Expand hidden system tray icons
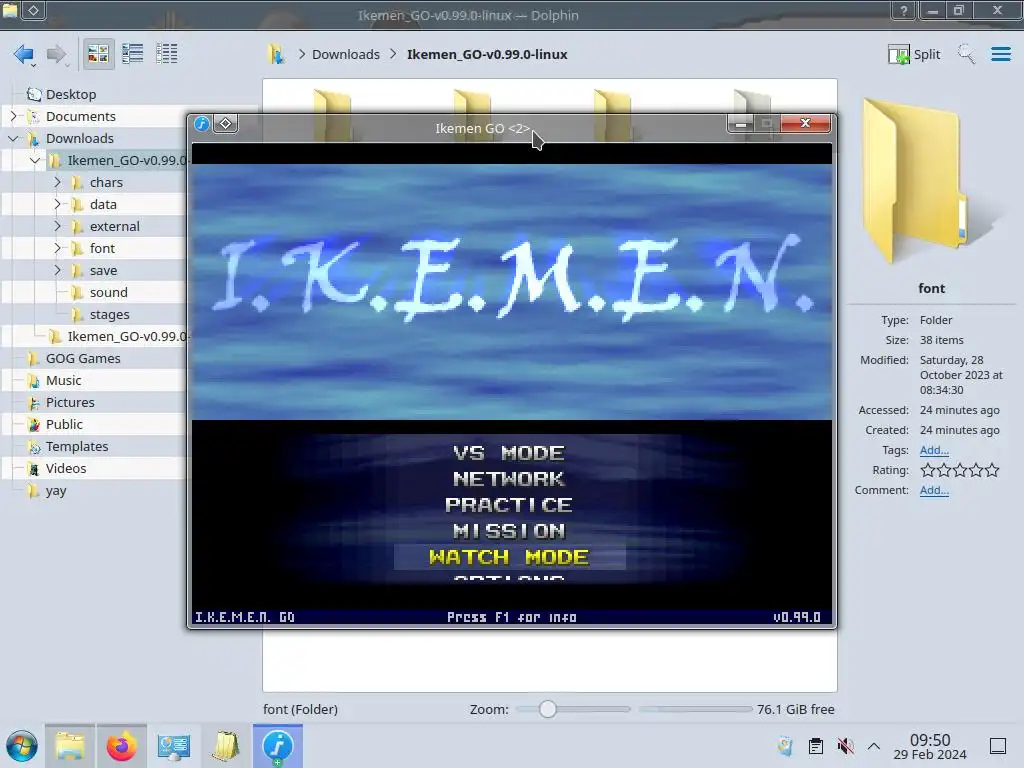This screenshot has width=1024, height=768. click(874, 746)
